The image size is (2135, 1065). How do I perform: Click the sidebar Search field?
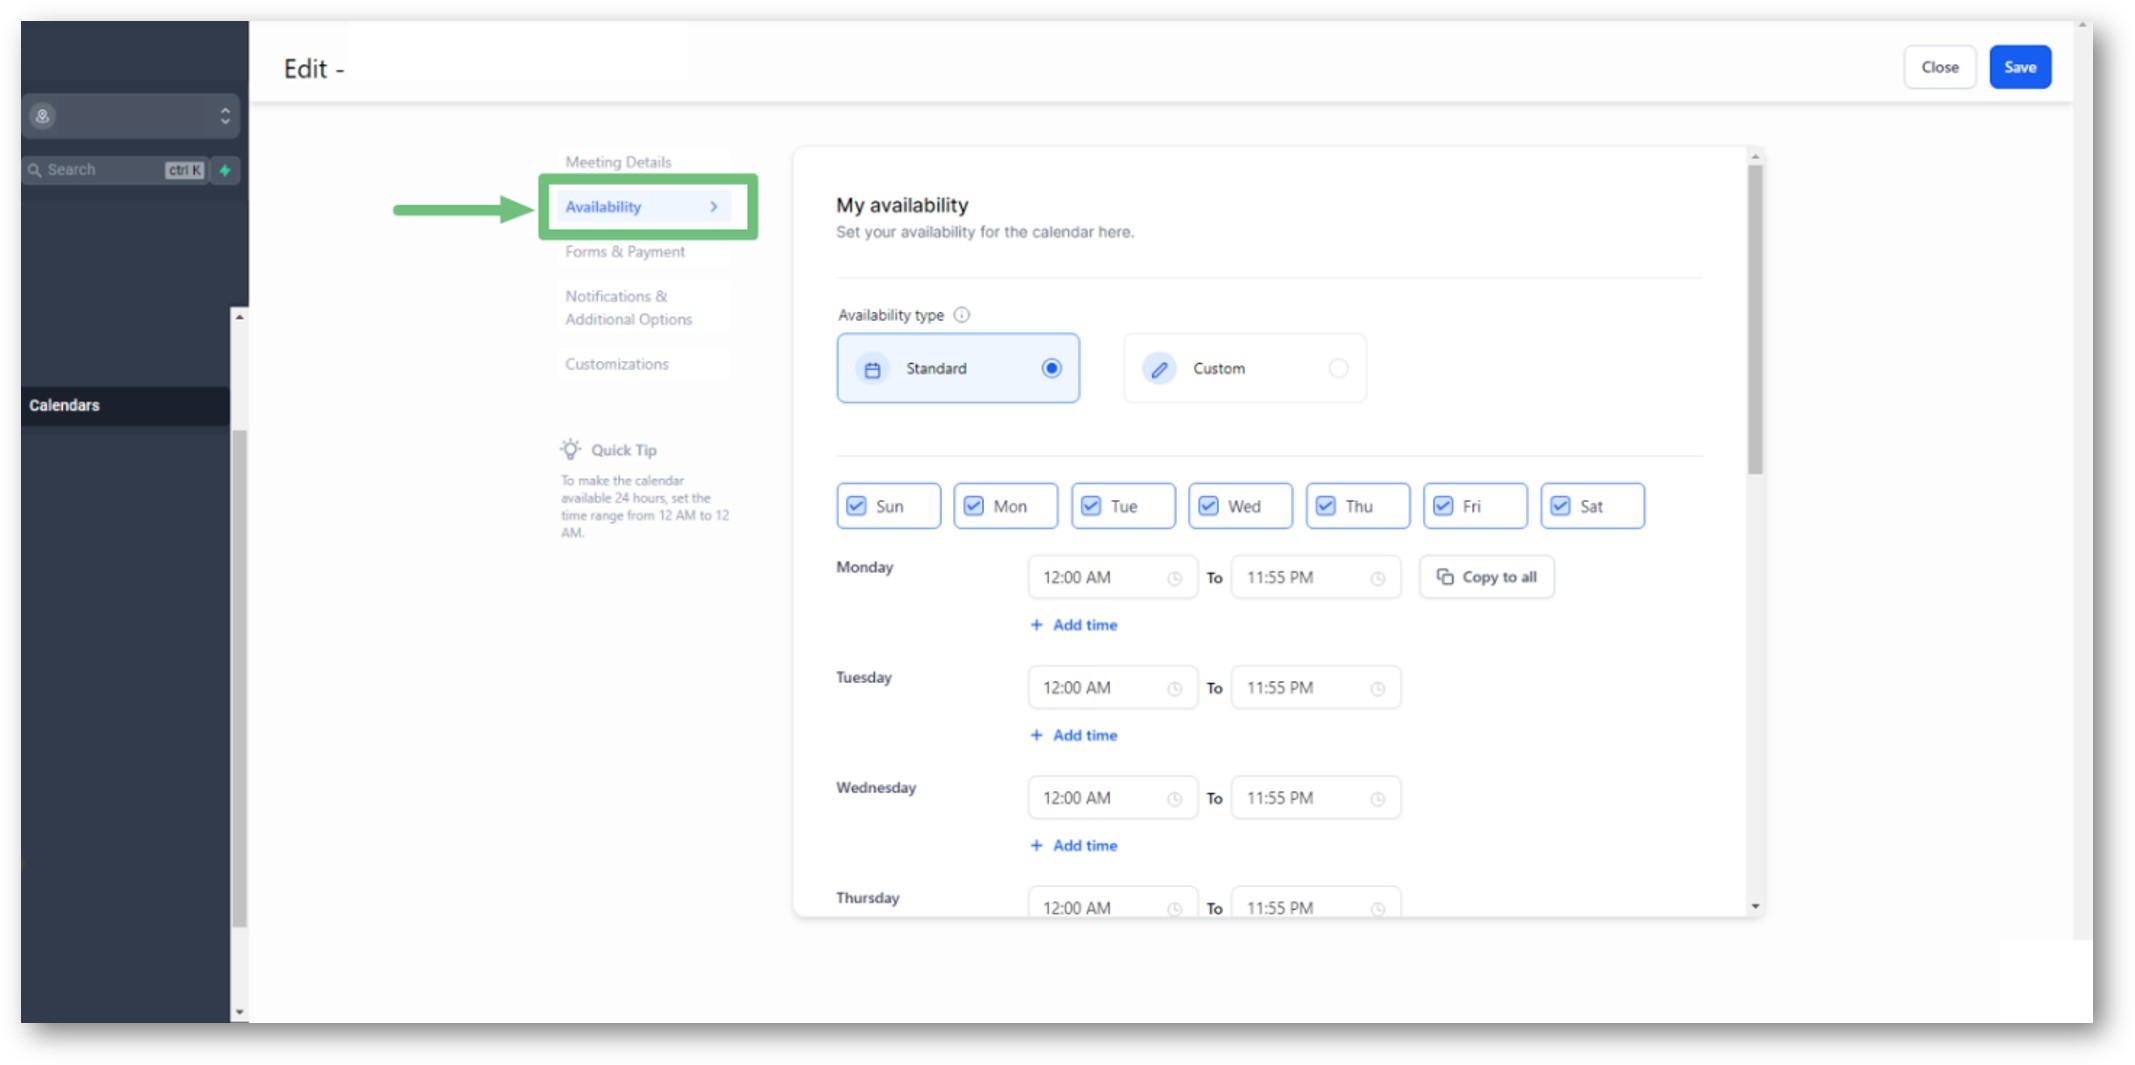pyautogui.click(x=115, y=170)
